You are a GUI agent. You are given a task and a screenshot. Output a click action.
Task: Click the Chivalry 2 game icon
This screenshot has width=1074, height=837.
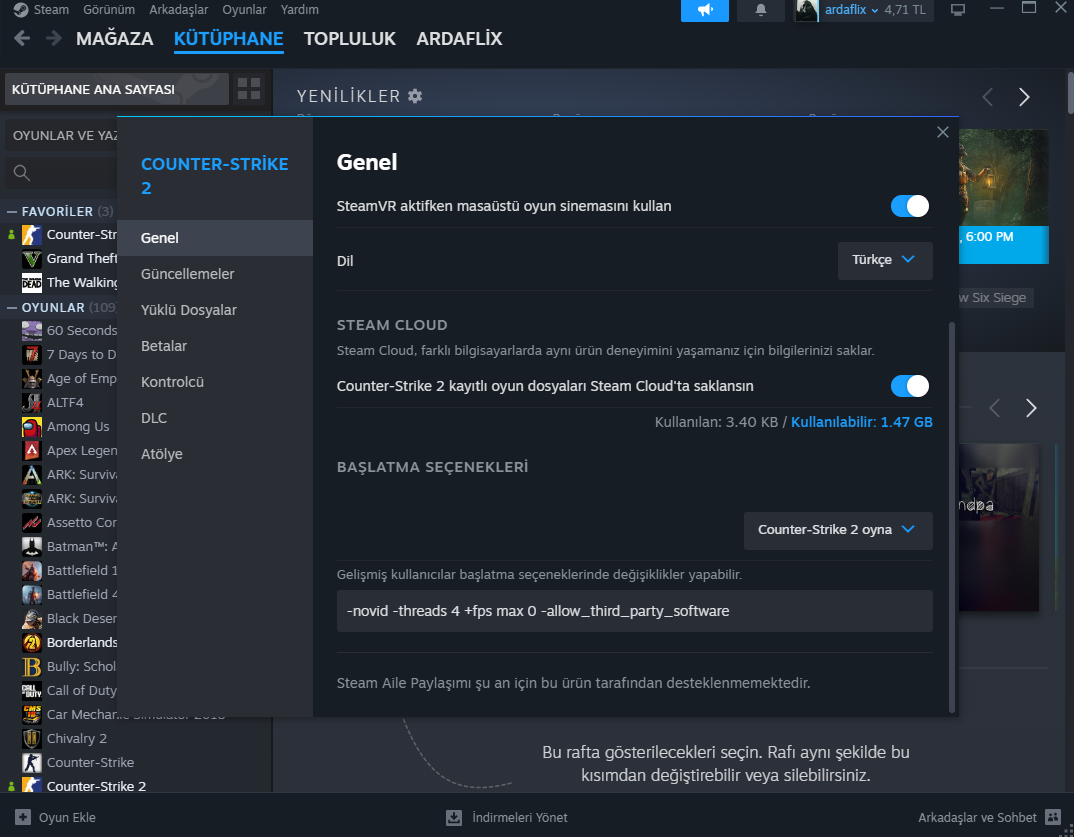[32, 738]
